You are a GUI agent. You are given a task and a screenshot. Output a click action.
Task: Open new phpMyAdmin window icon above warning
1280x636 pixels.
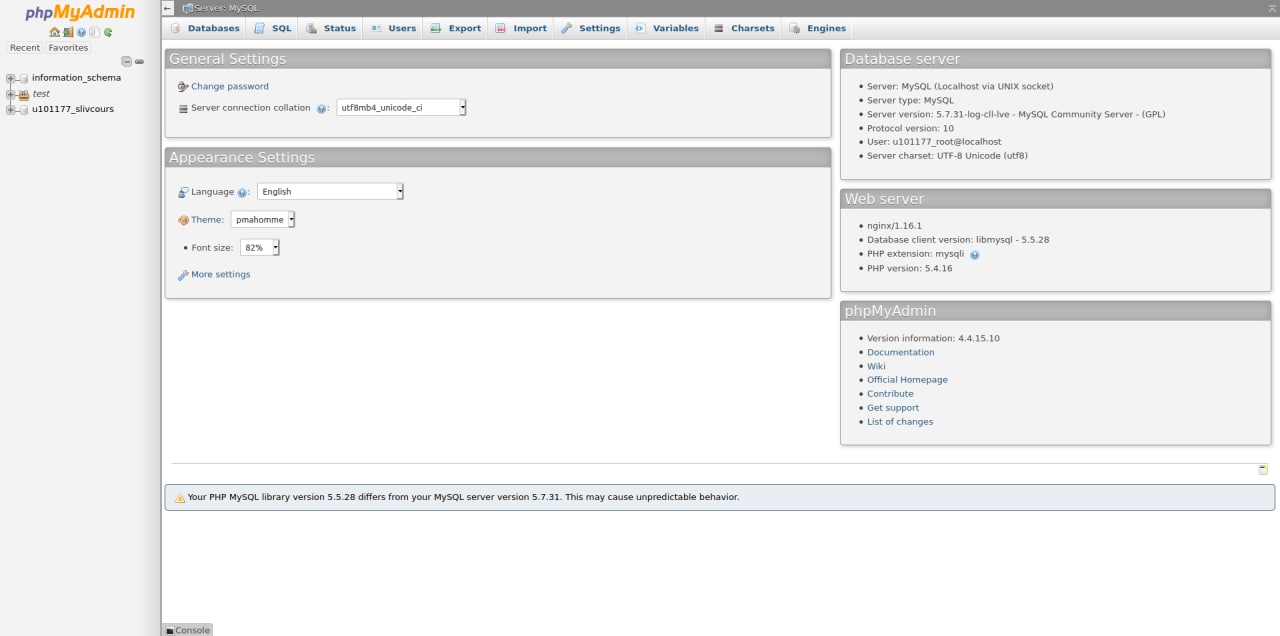(1263, 469)
